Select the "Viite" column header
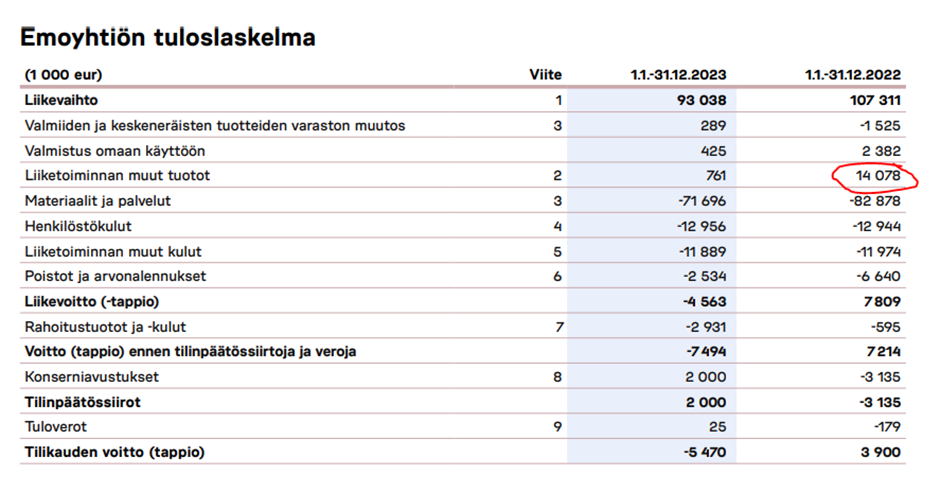The image size is (940, 493). (545, 75)
